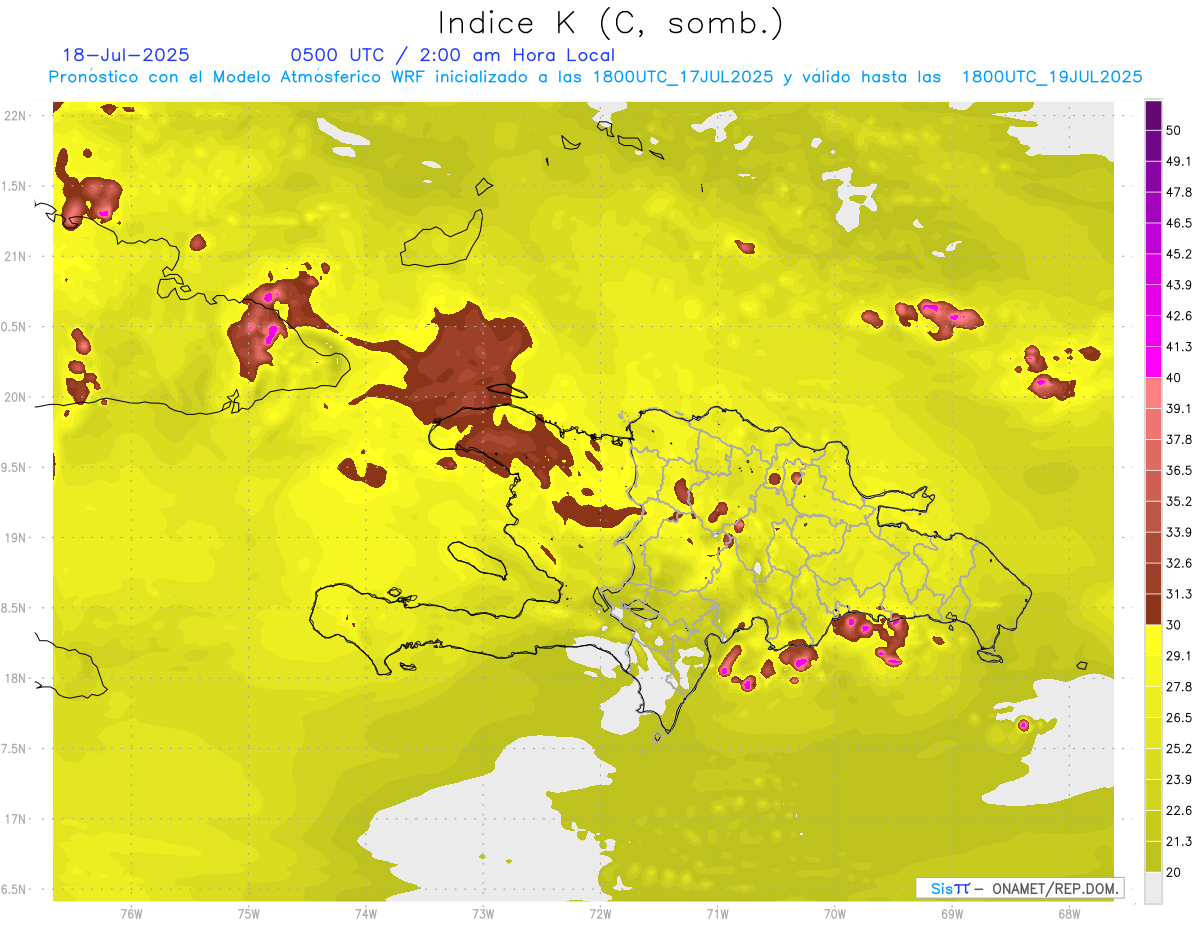The image size is (1200, 927).
Task: Pick the bright yellow swatch between 29.1 and 30
Action: pyautogui.click(x=1153, y=640)
